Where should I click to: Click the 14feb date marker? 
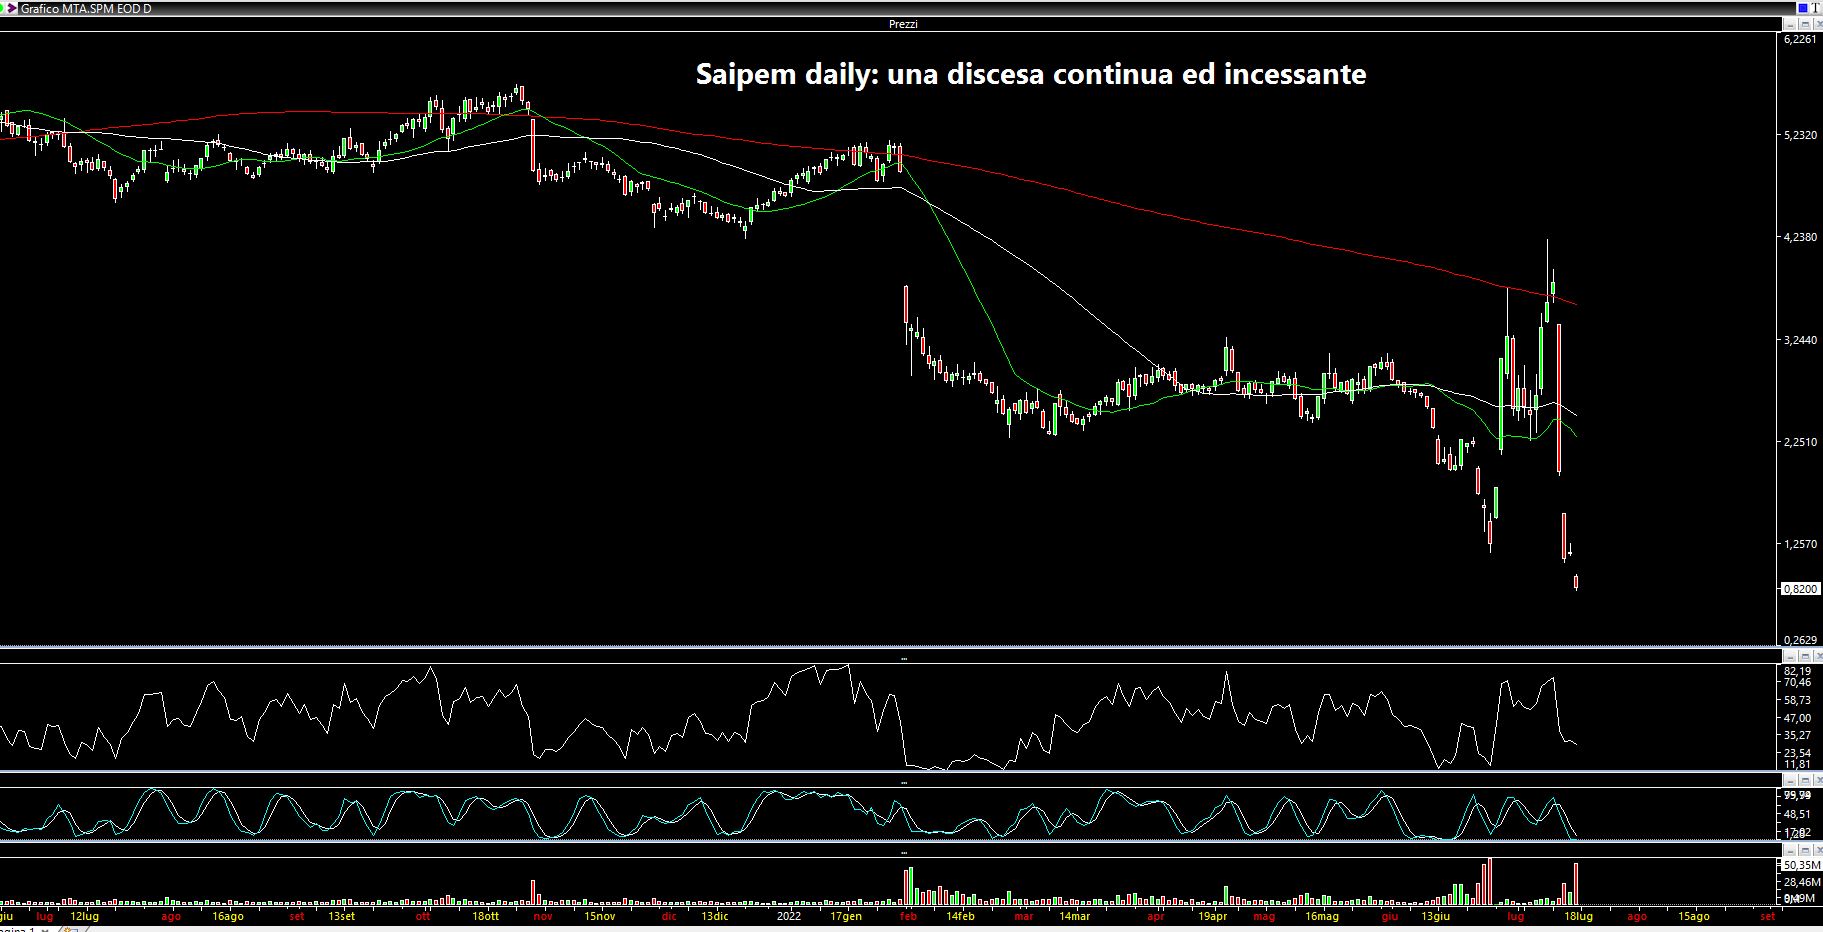pos(959,916)
